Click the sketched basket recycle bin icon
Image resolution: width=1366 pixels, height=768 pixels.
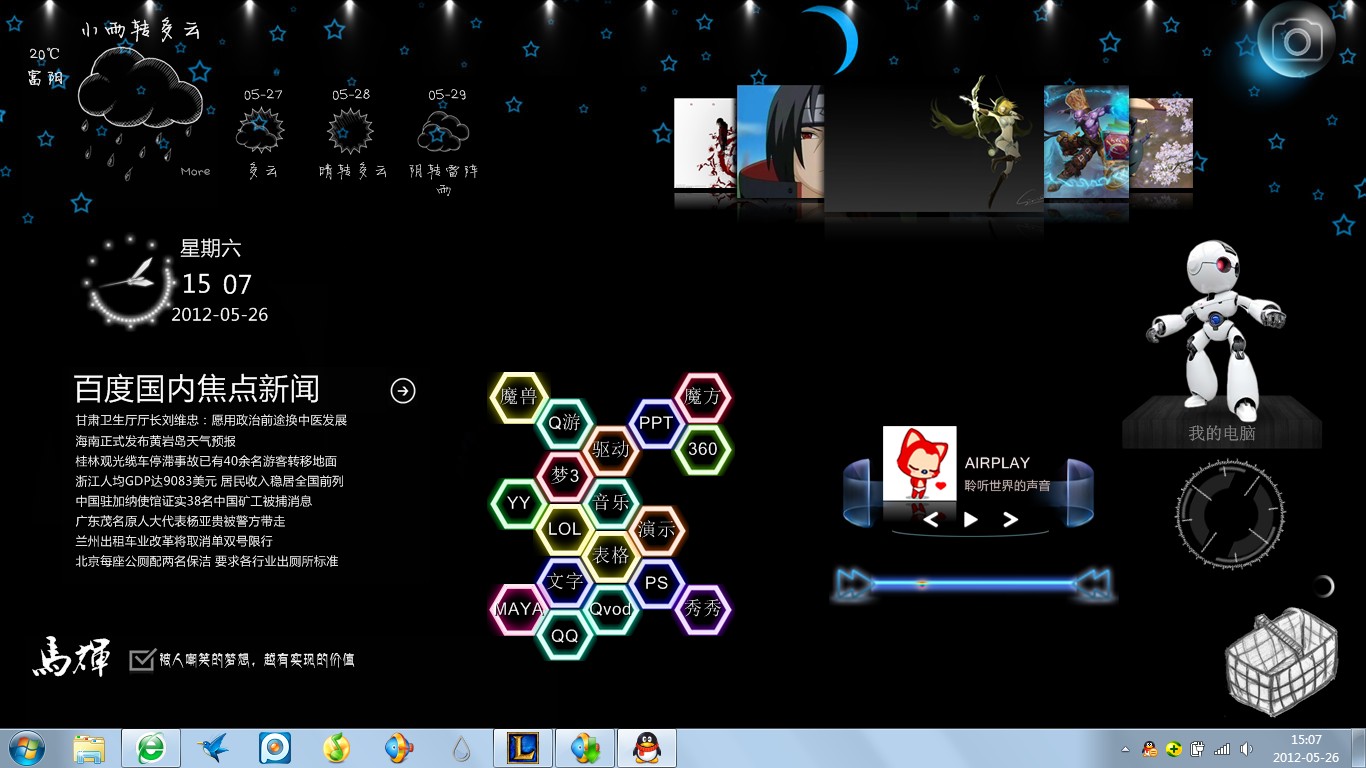click(x=1281, y=662)
